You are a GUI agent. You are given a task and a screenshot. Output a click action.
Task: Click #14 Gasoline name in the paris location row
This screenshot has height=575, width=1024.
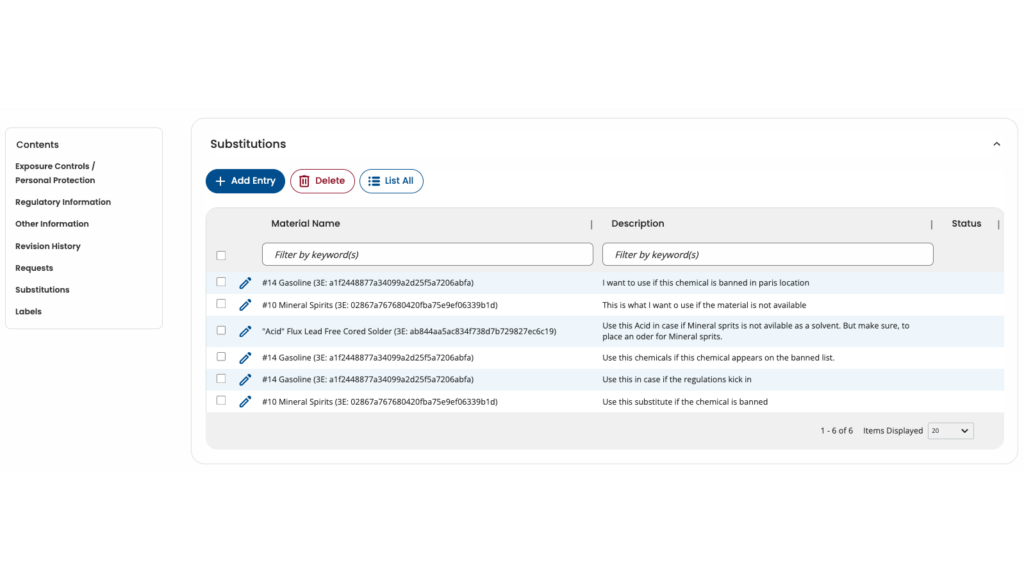[x=368, y=283]
